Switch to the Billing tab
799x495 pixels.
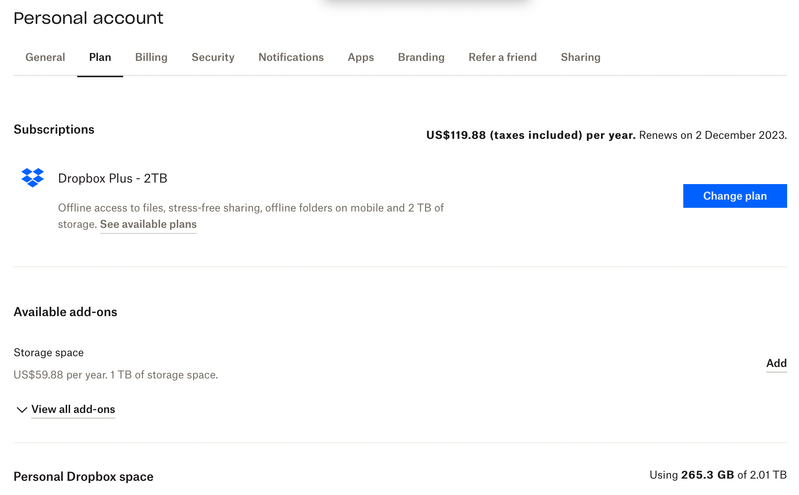click(x=151, y=58)
